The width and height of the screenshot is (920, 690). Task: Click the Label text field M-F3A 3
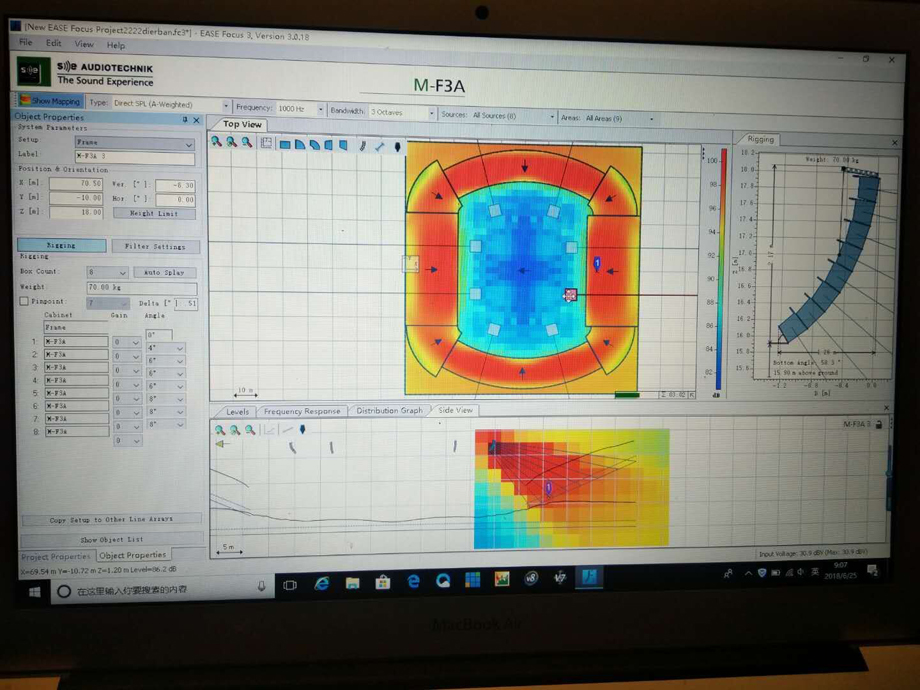(x=134, y=156)
